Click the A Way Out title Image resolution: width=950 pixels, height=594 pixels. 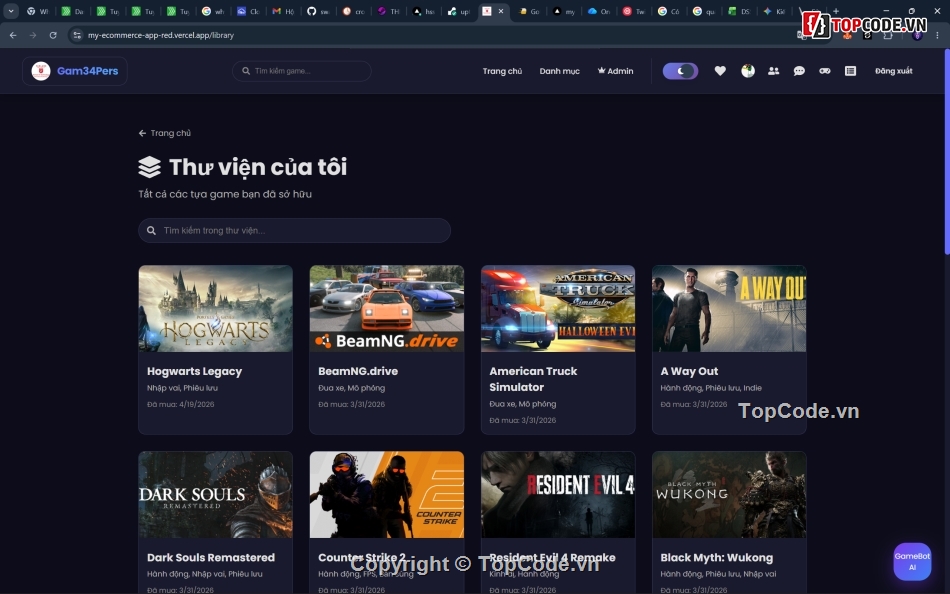pyautogui.click(x=689, y=371)
